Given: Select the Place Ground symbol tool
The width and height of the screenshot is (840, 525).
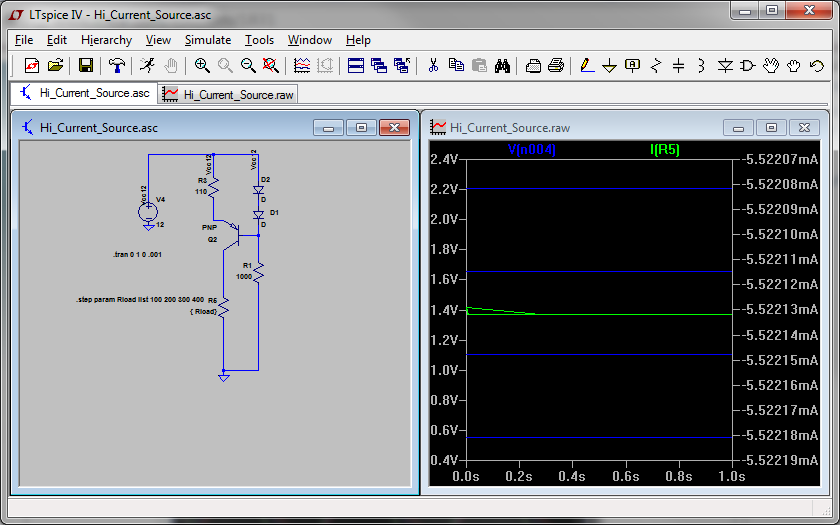Looking at the screenshot, I should (x=610, y=66).
